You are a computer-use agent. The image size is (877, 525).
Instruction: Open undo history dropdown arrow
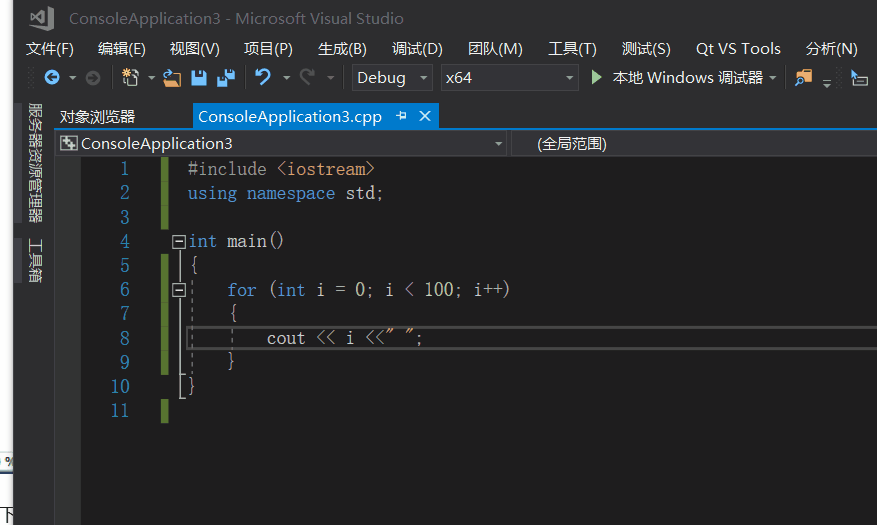click(x=286, y=78)
